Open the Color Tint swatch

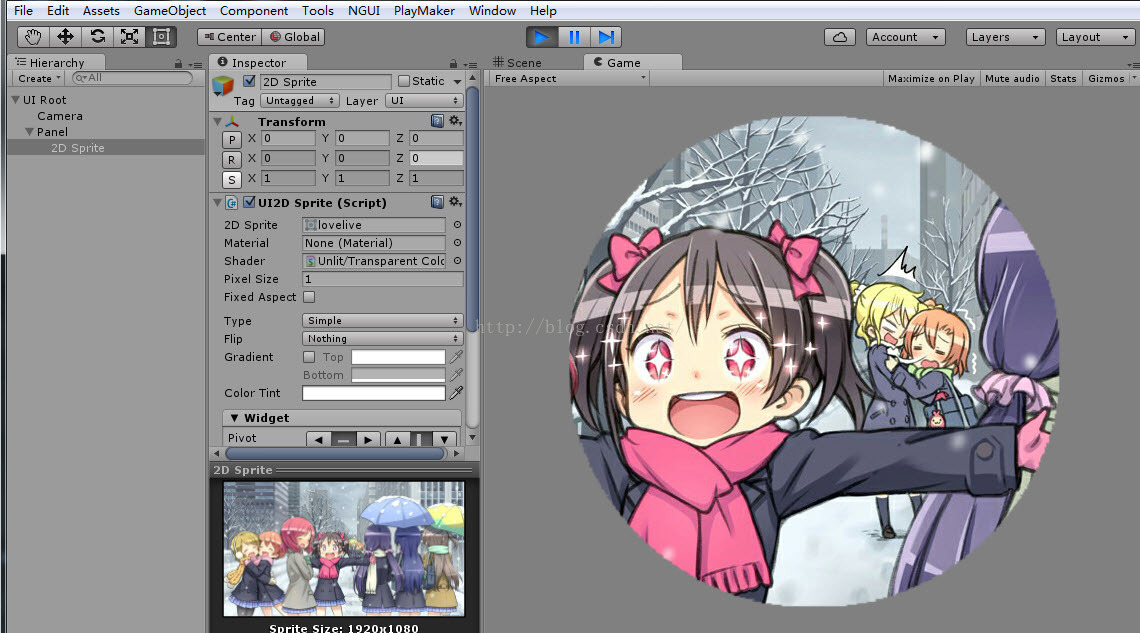374,393
